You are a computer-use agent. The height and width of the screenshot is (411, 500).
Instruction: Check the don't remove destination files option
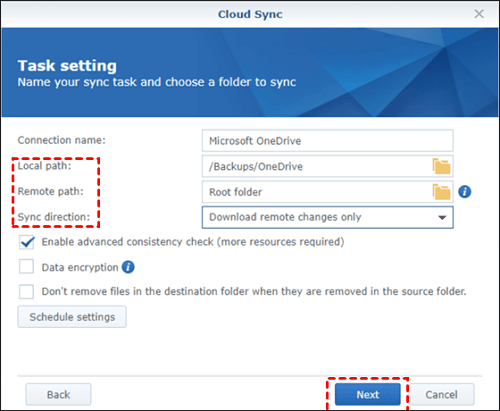coord(26,291)
